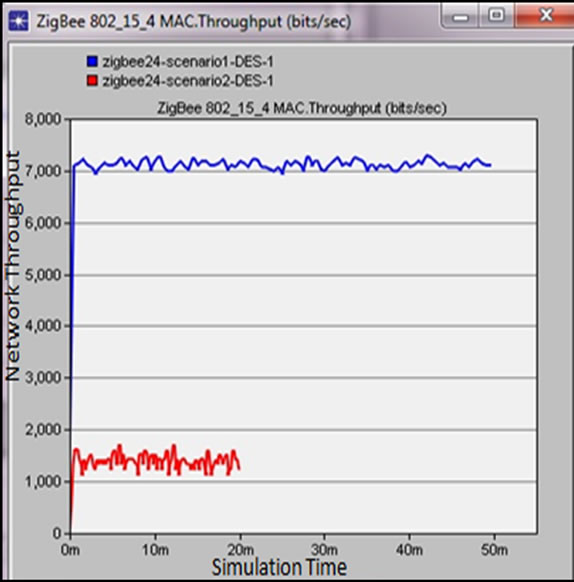Click the blue scenario1 legend swatch
Viewport: 574px width, 582px height.
pyautogui.click(x=92, y=61)
